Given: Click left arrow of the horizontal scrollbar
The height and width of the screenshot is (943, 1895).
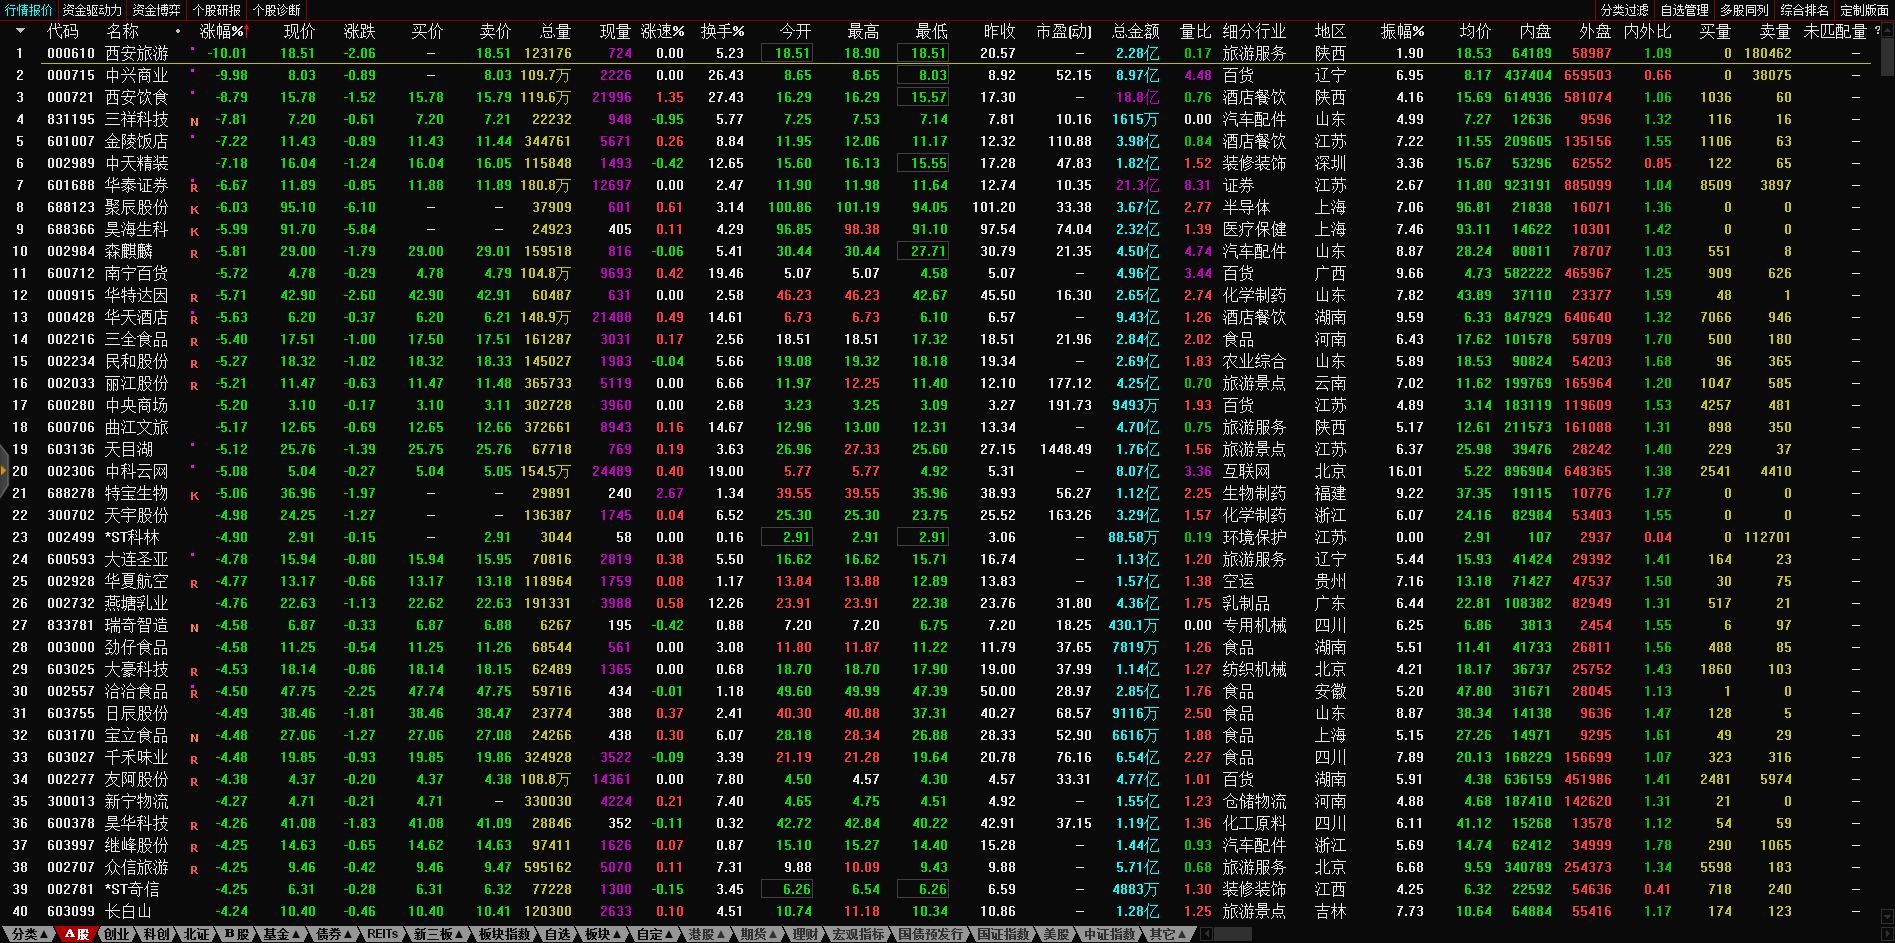Looking at the screenshot, I should pos(1207,934).
